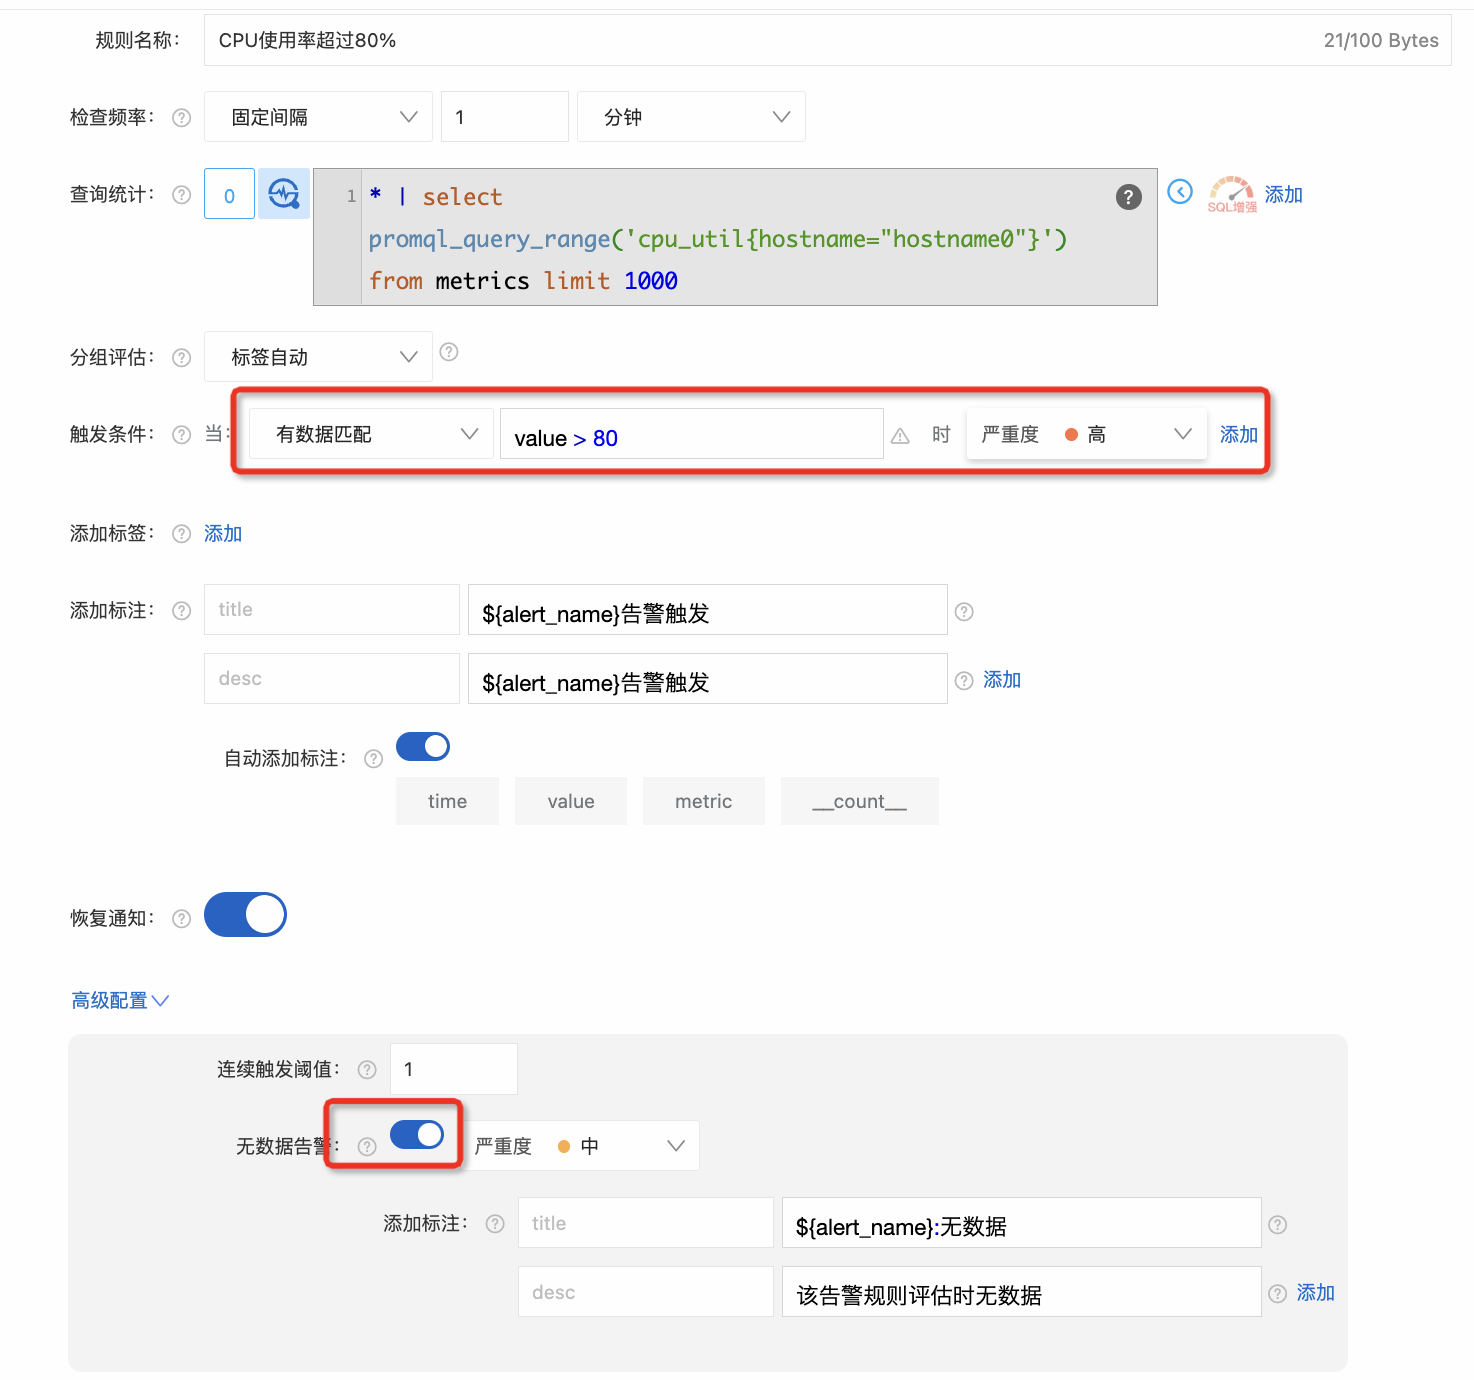Open the 严重度 高 severity dropdown

[1087, 434]
